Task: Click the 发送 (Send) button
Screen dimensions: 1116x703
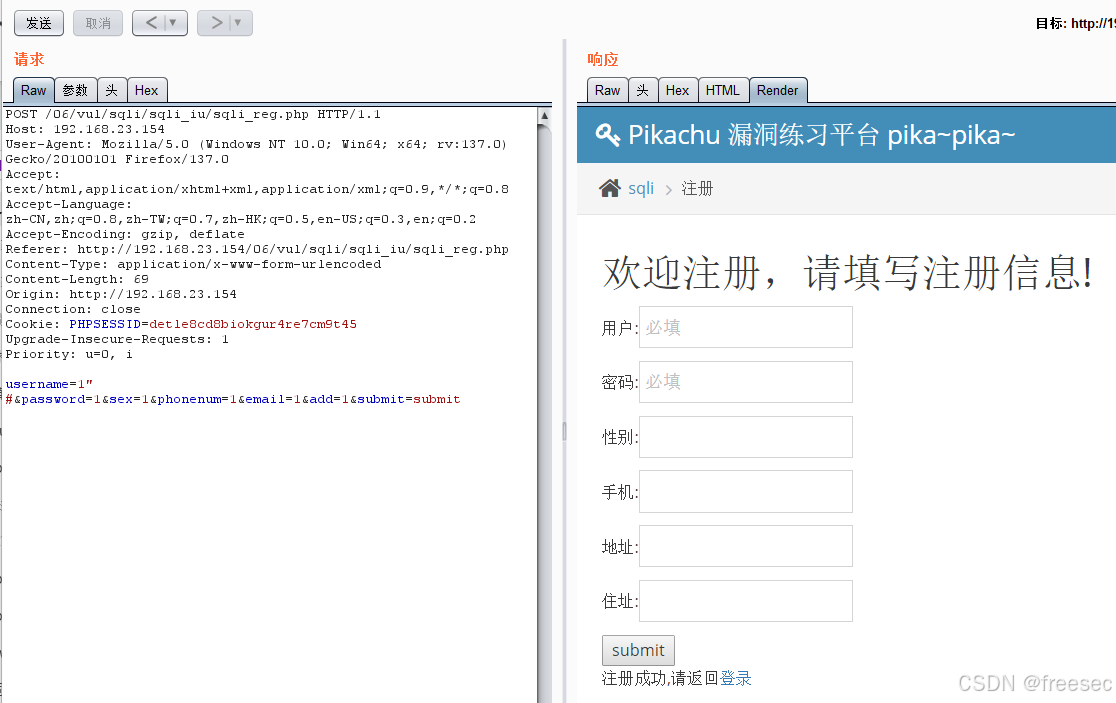Action: click(x=38, y=23)
